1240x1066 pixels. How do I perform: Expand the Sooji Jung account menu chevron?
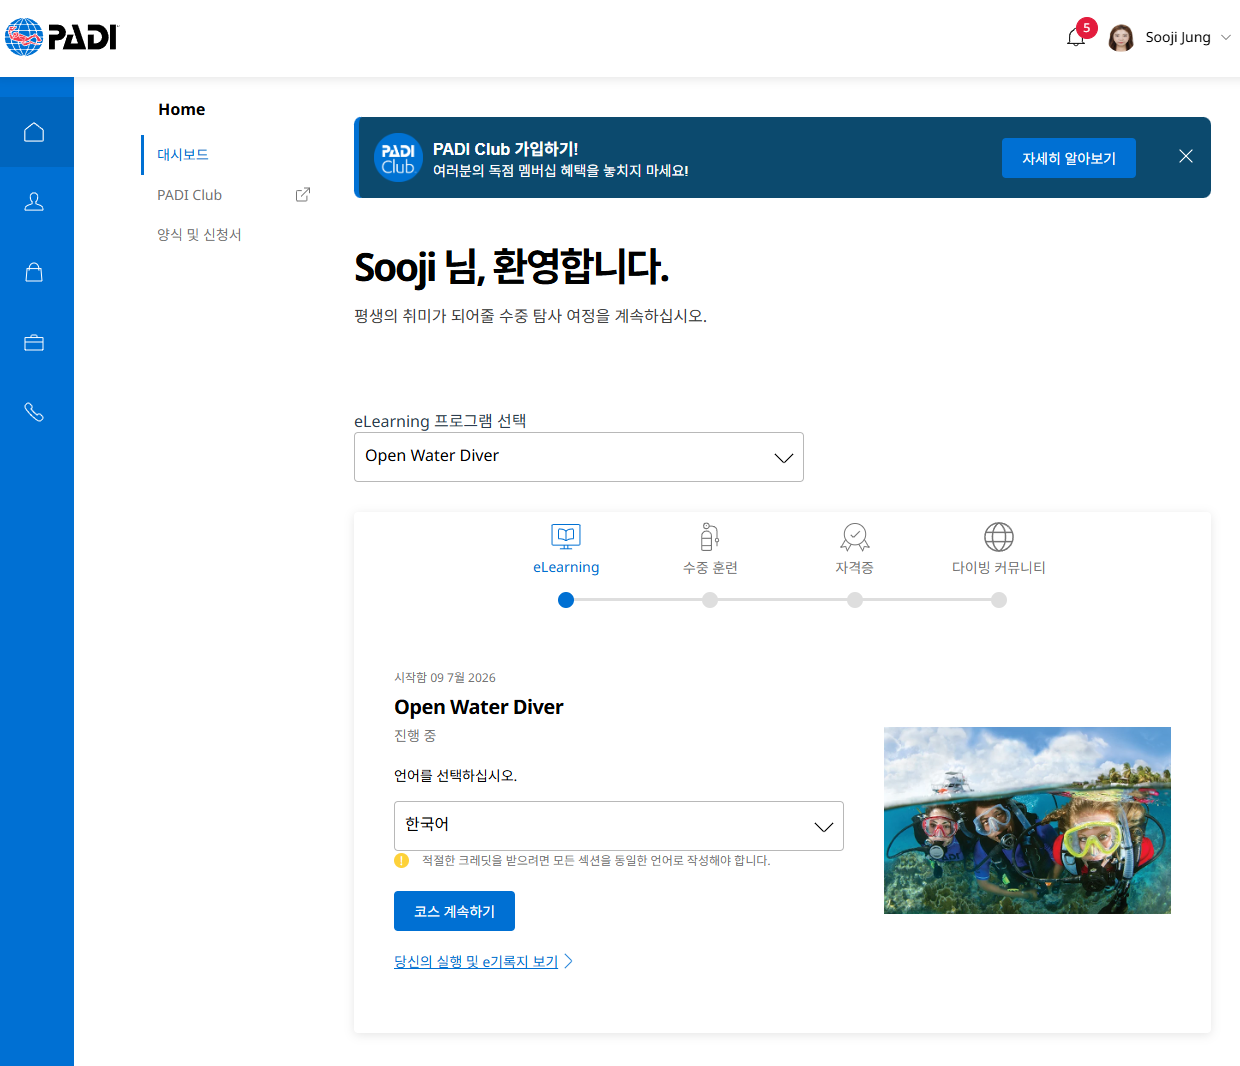tap(1226, 37)
